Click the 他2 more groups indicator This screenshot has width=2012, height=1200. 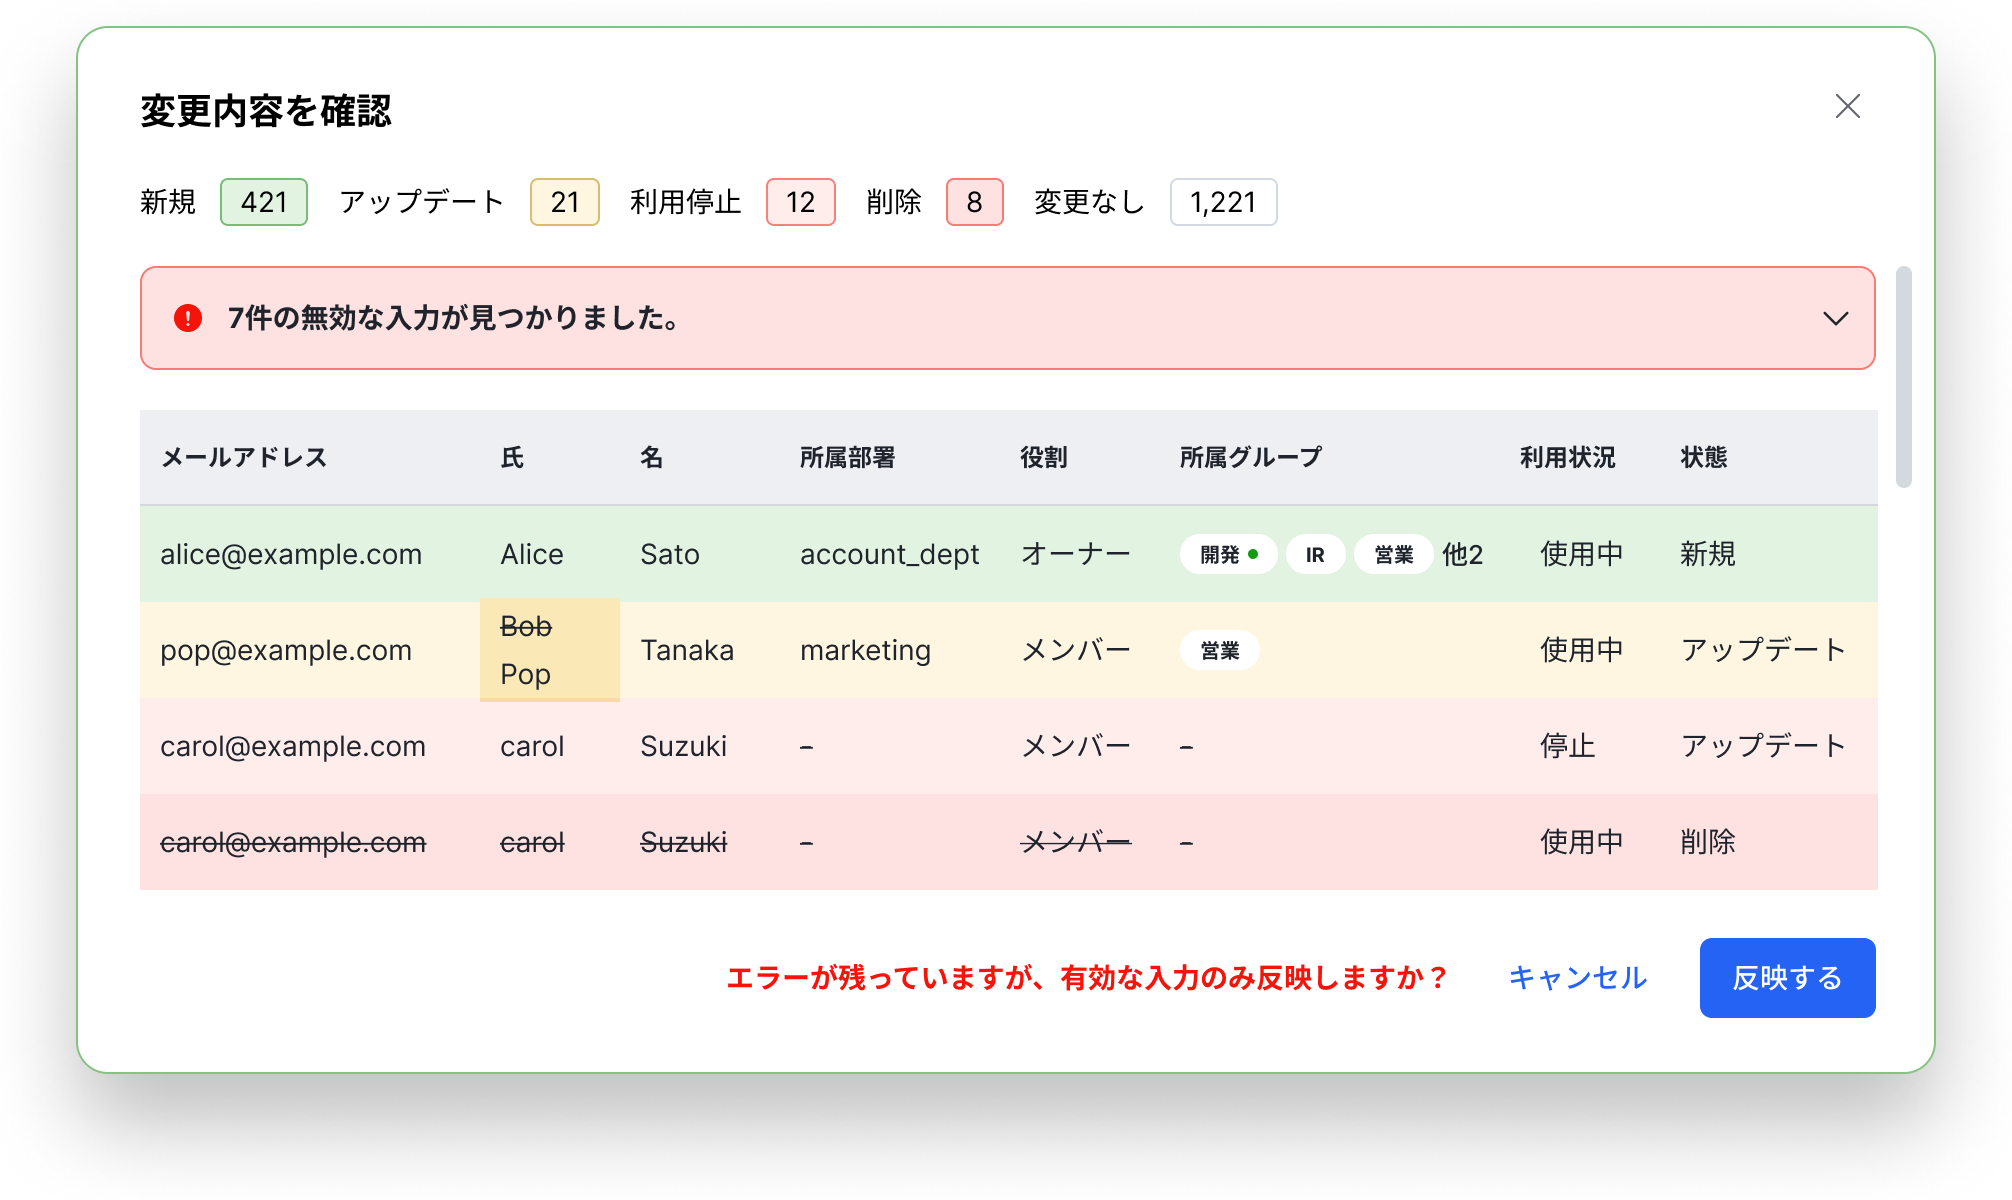[x=1462, y=554]
